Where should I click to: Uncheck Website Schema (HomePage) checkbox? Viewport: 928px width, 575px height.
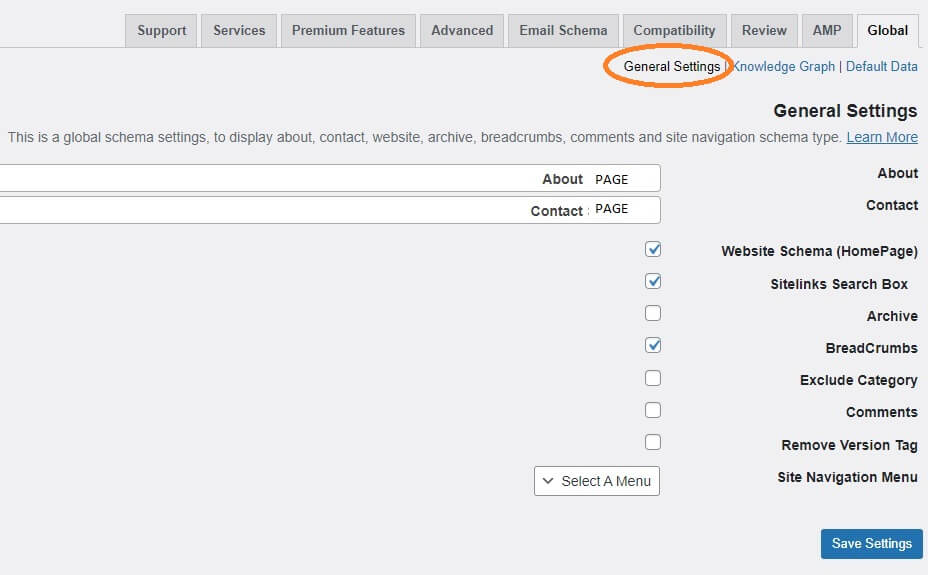[x=653, y=249]
